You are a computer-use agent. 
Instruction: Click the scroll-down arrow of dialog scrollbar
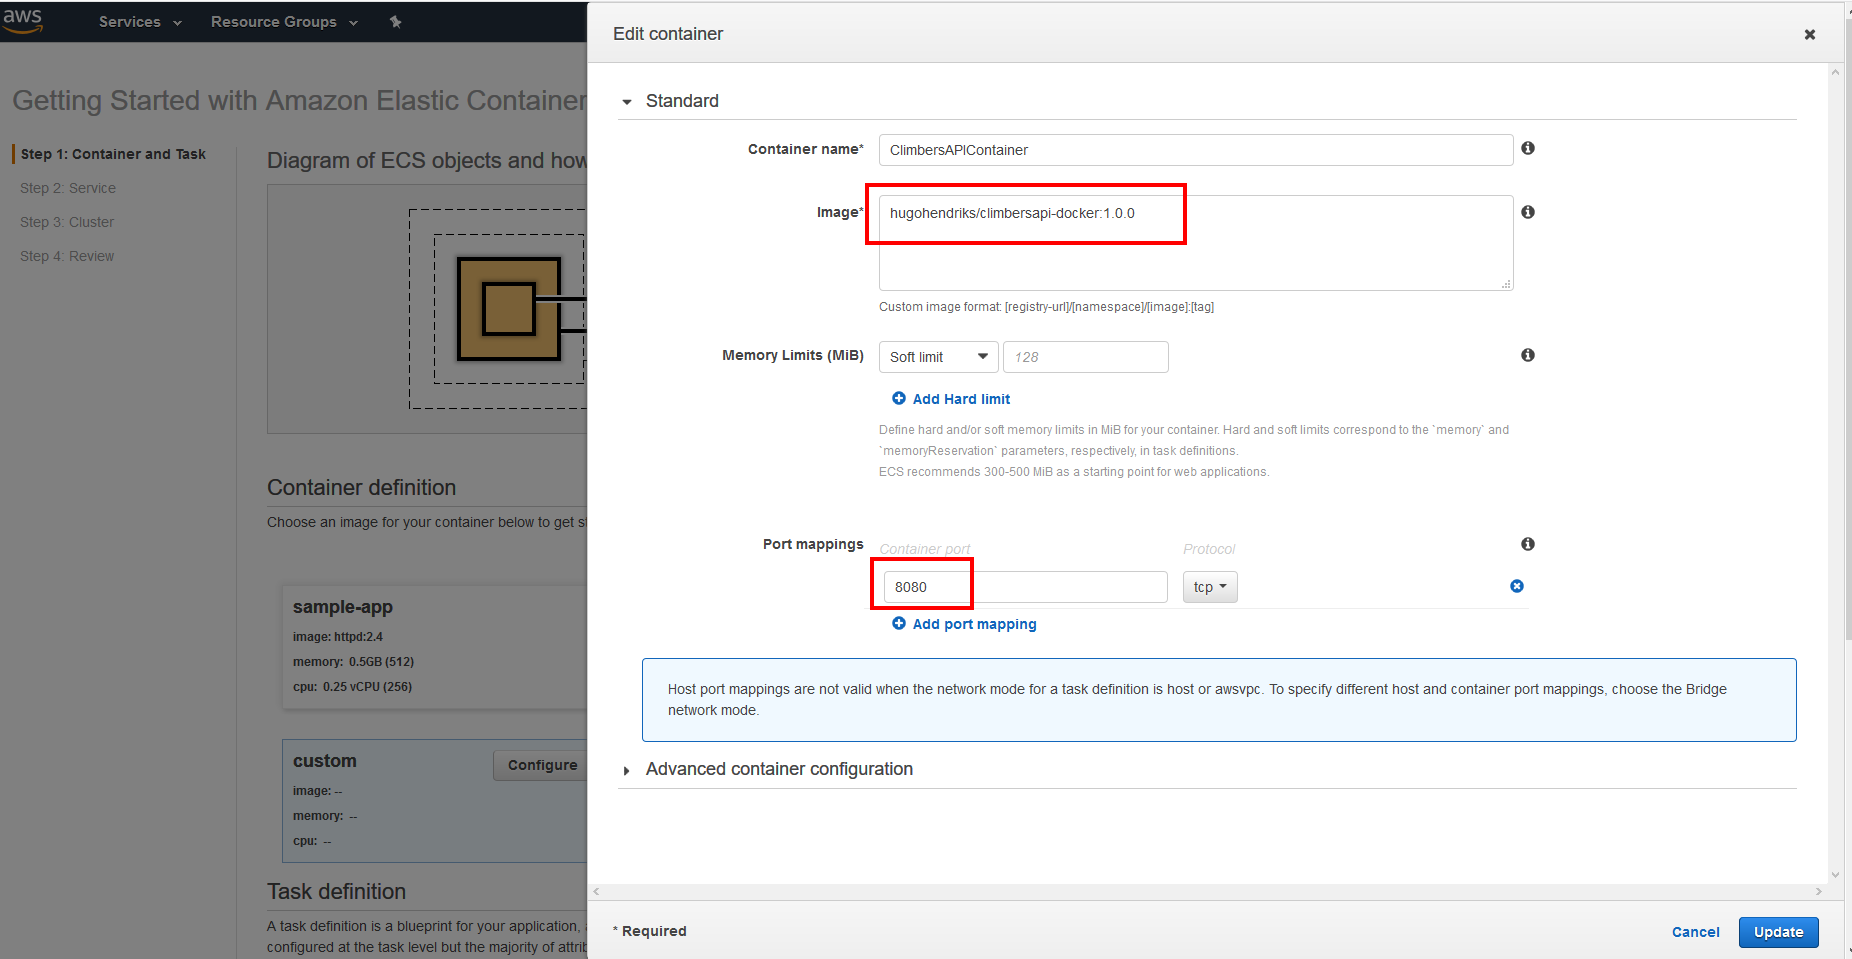tap(1835, 875)
